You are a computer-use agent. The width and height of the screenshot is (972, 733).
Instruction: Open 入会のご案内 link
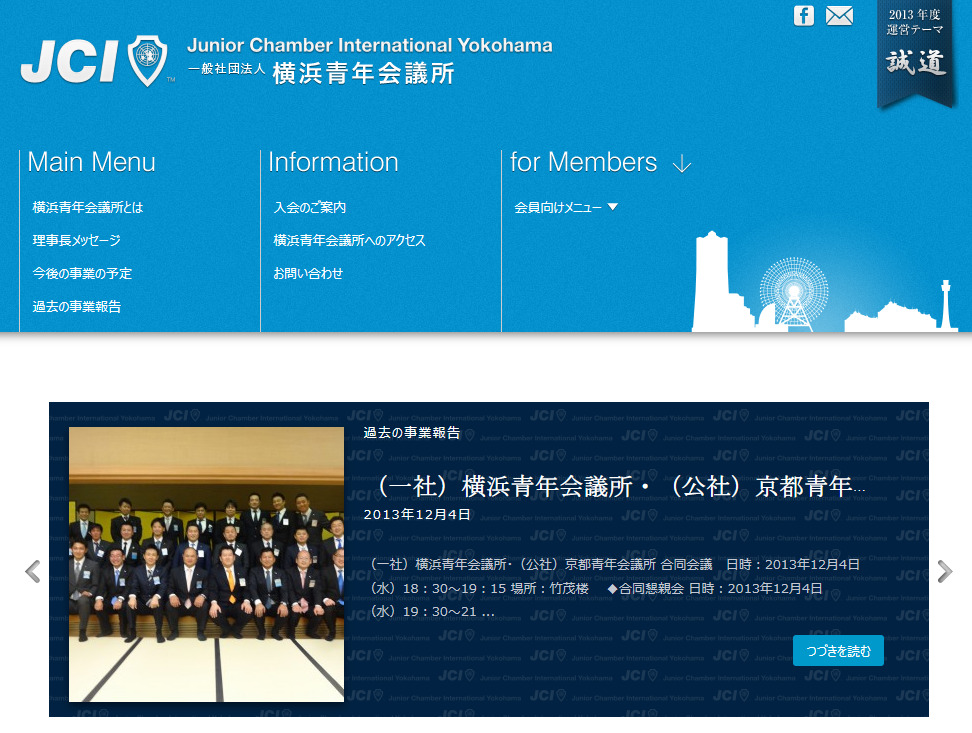point(309,207)
